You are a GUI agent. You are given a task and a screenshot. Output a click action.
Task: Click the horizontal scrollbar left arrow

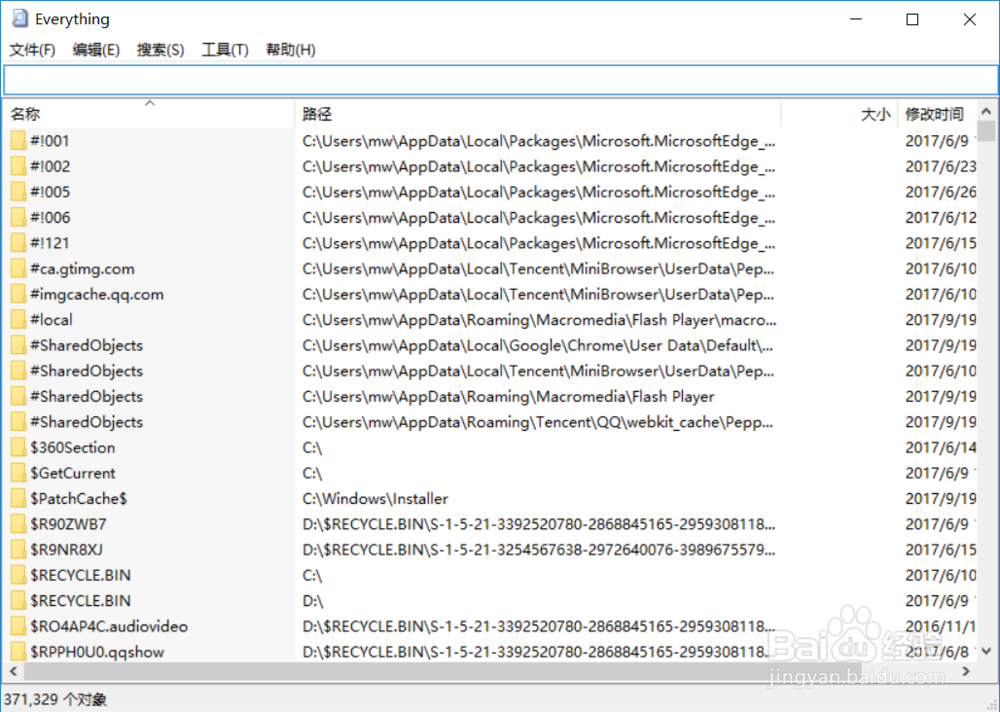(x=13, y=671)
